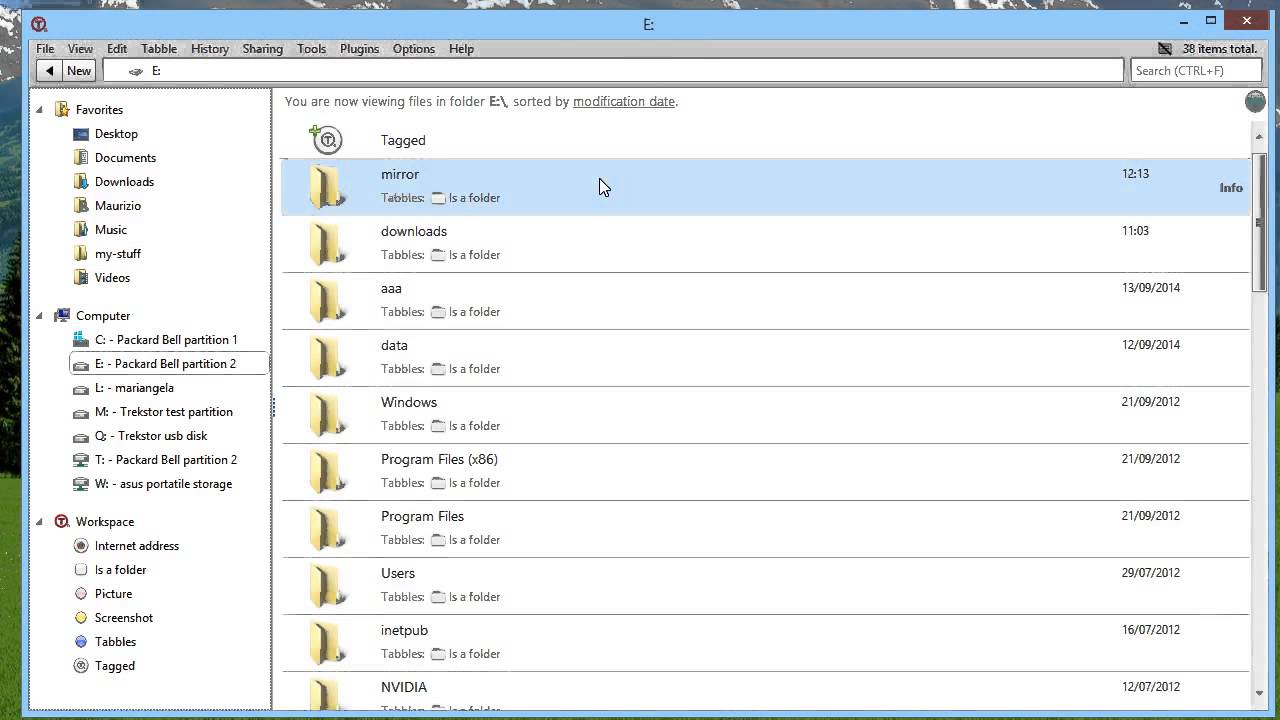Image resolution: width=1280 pixels, height=720 pixels.
Task: Select the downloads folder icon
Action: (327, 244)
